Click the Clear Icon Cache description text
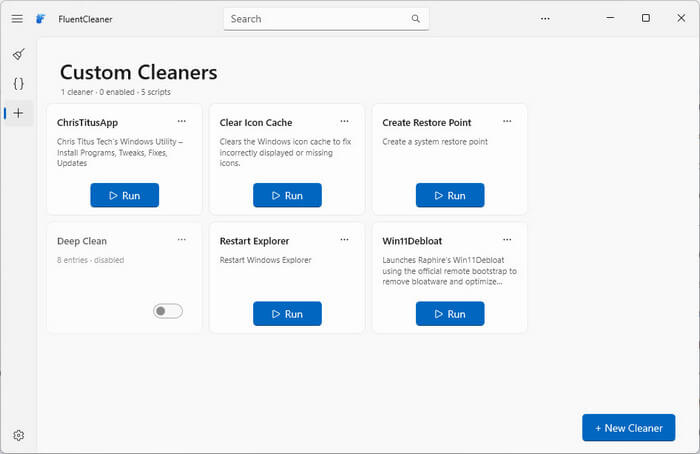 coord(285,152)
